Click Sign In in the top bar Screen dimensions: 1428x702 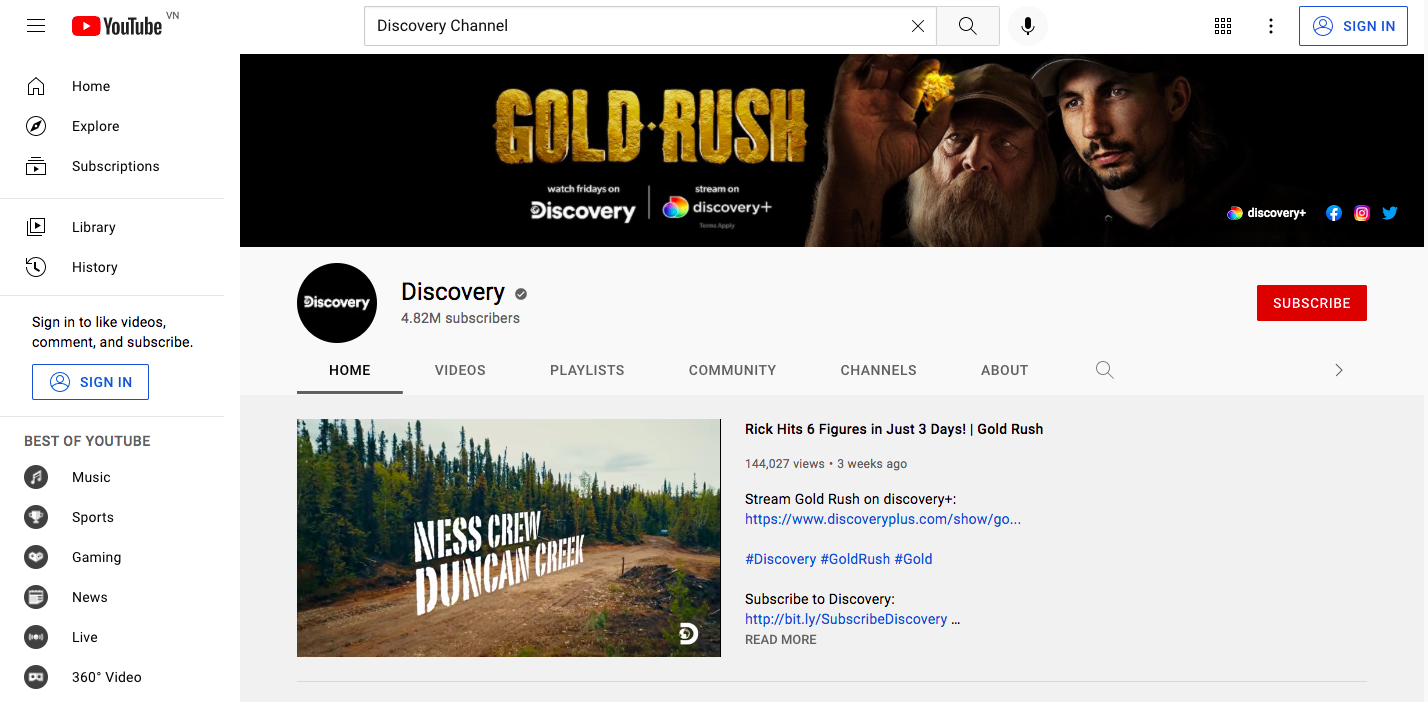coord(1353,26)
